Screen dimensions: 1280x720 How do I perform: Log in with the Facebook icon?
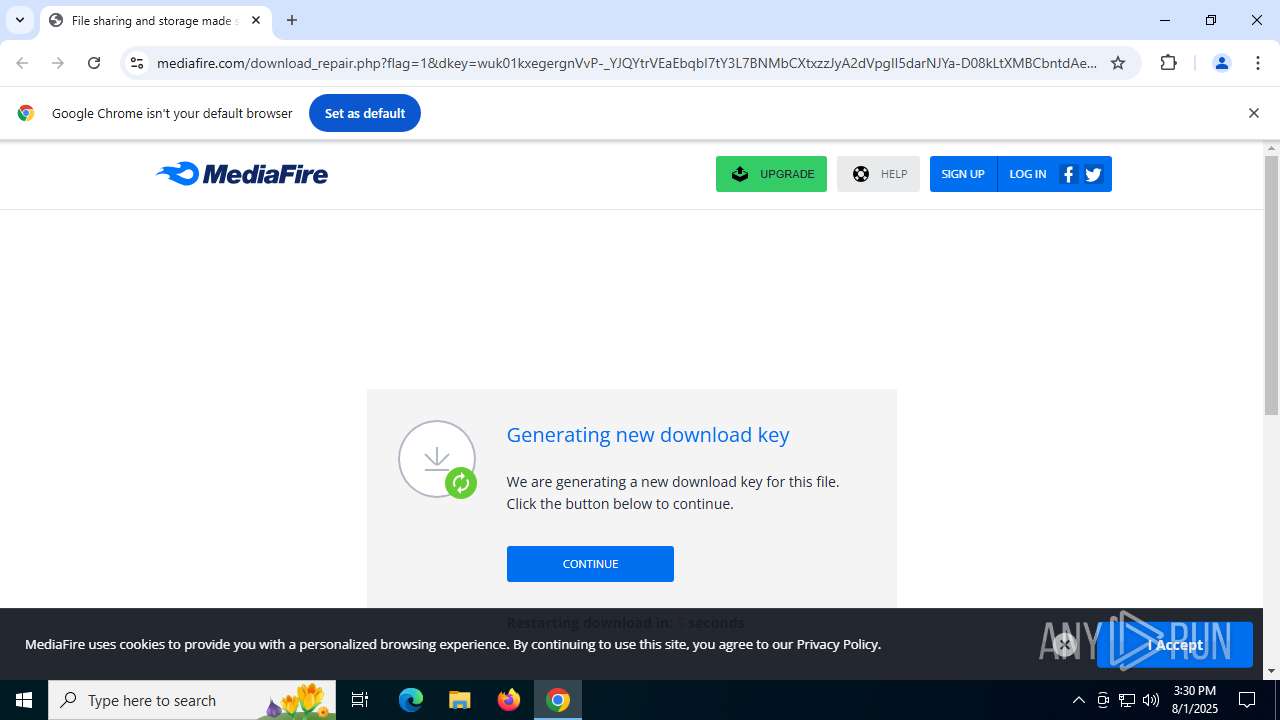(1068, 174)
